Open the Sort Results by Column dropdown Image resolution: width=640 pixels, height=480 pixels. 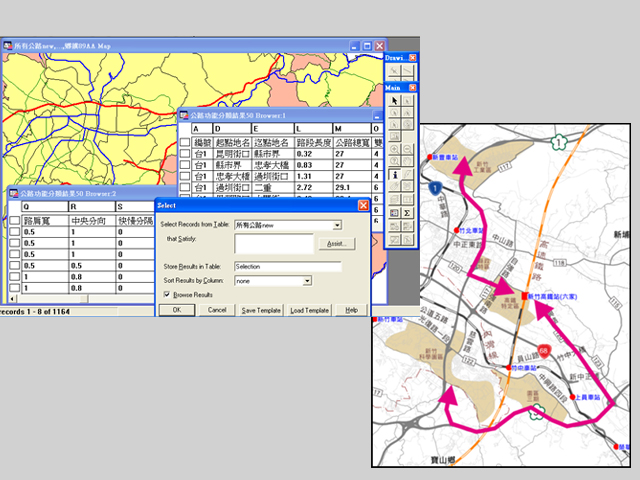pyautogui.click(x=307, y=281)
